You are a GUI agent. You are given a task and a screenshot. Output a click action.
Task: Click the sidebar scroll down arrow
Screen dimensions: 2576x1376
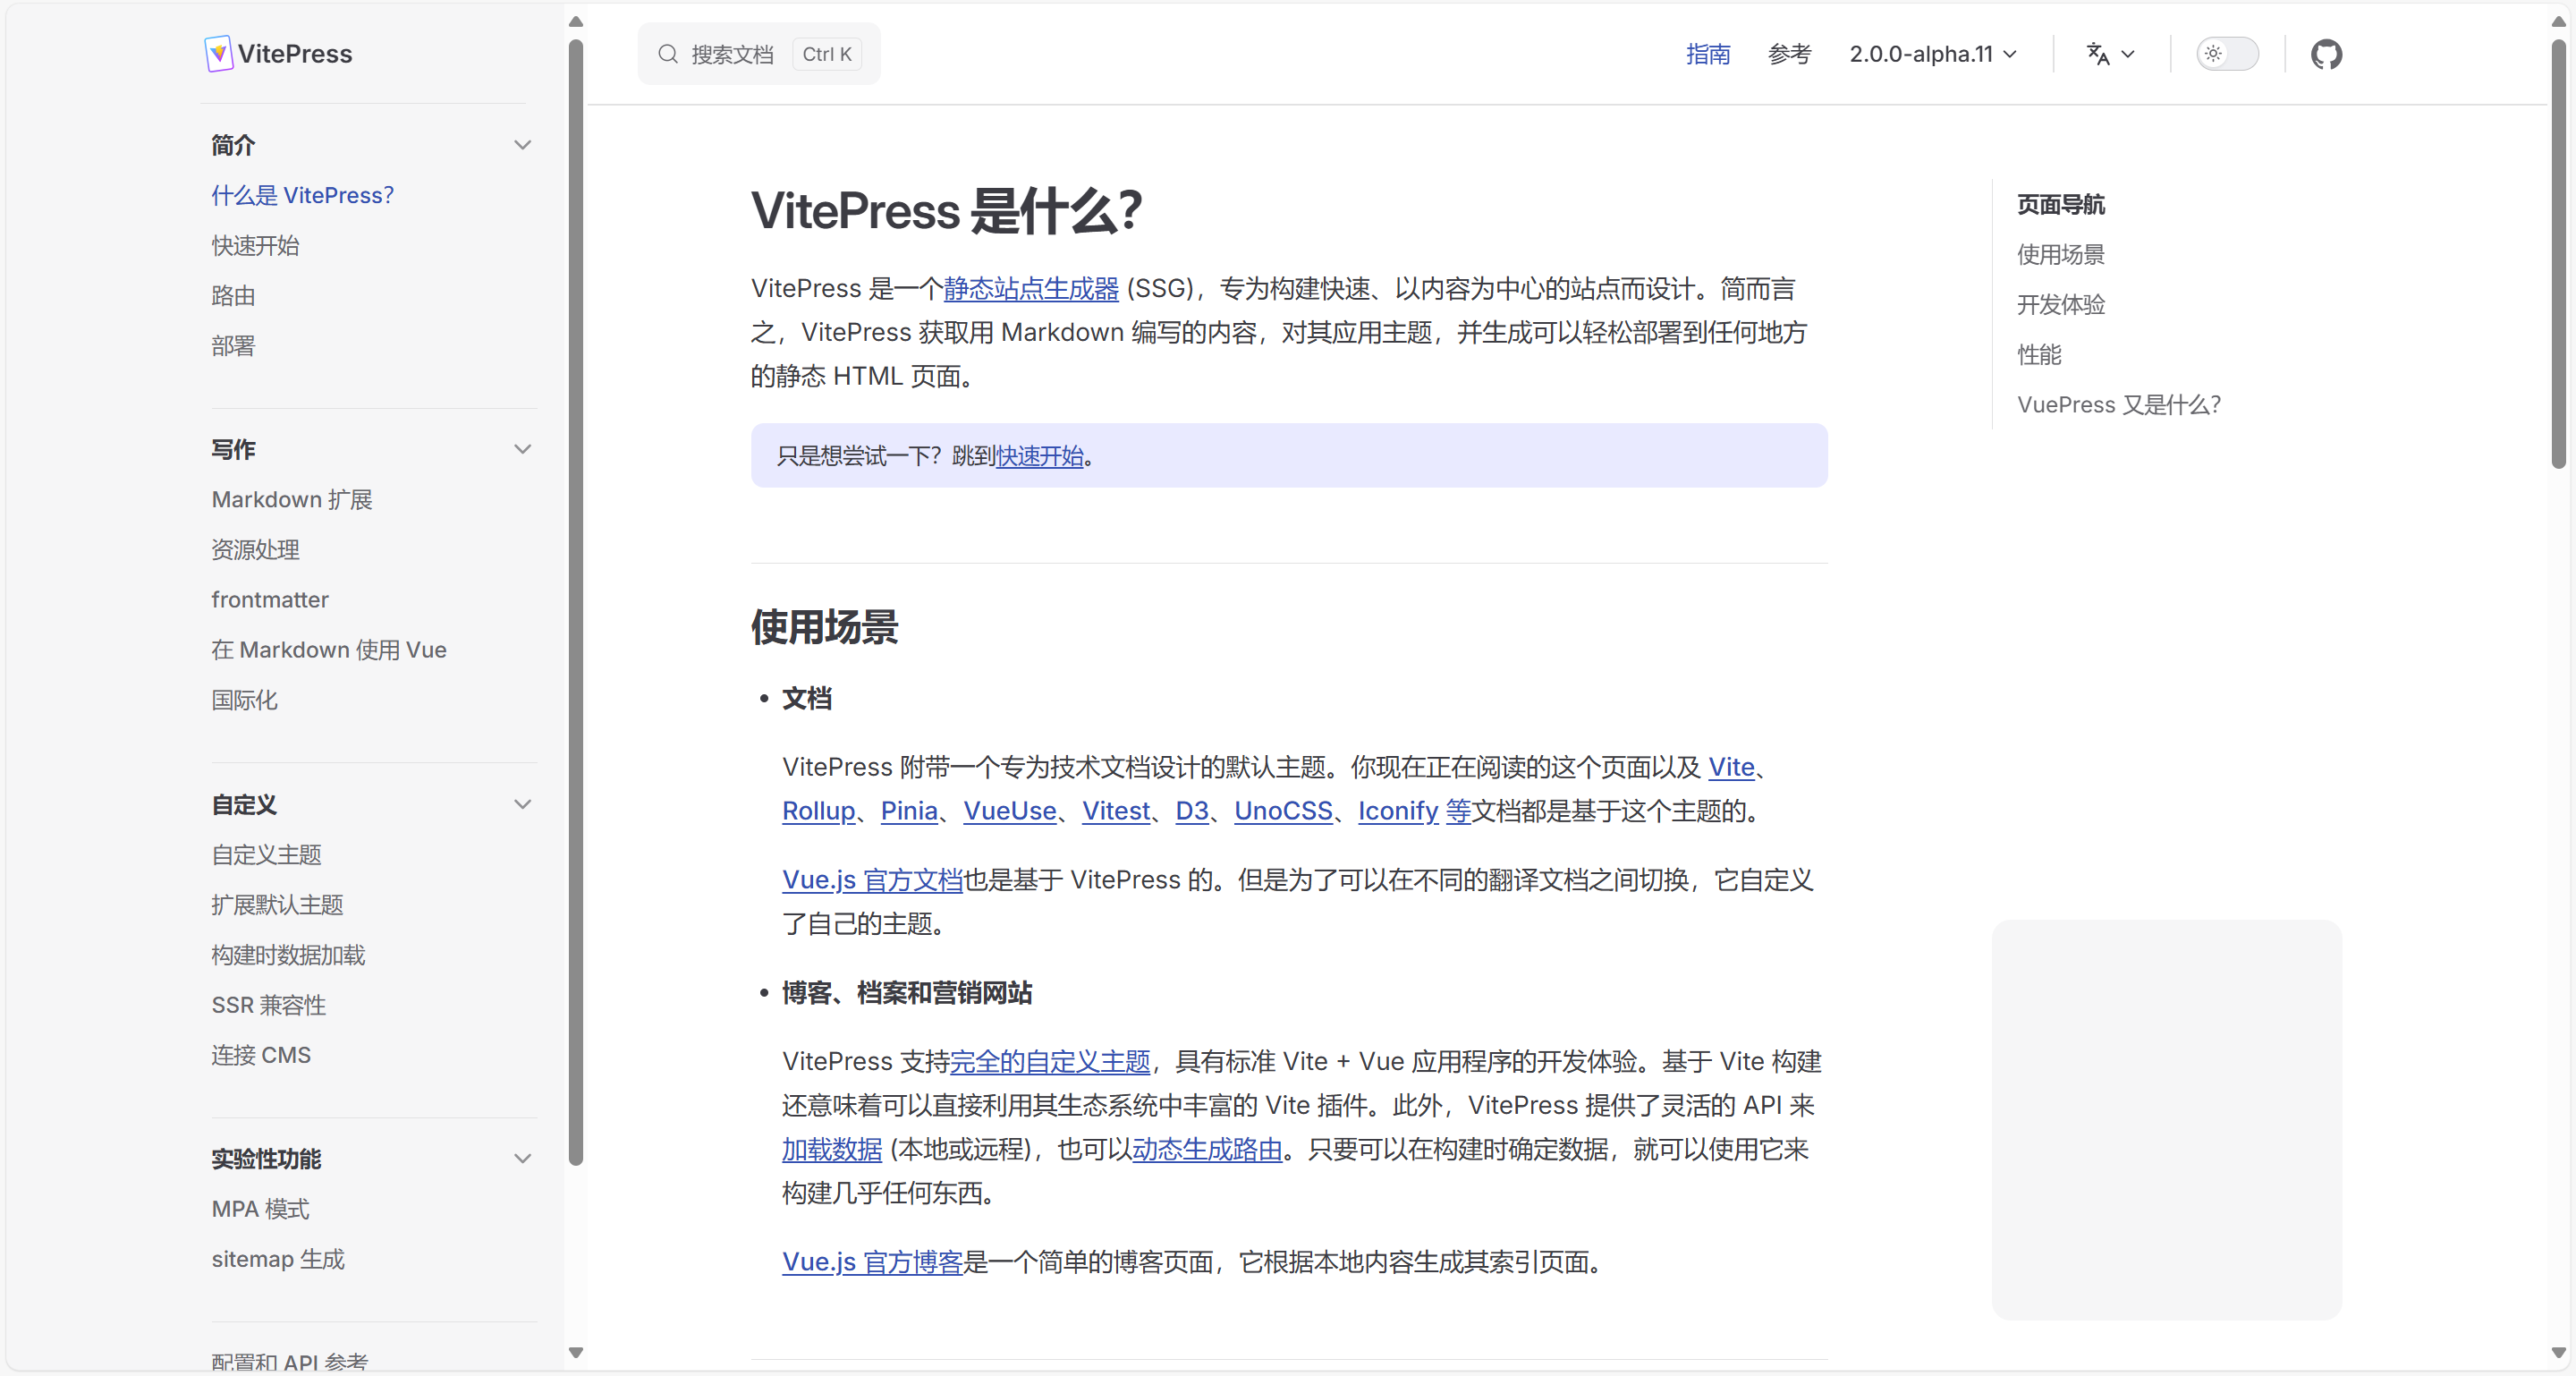tap(576, 1353)
